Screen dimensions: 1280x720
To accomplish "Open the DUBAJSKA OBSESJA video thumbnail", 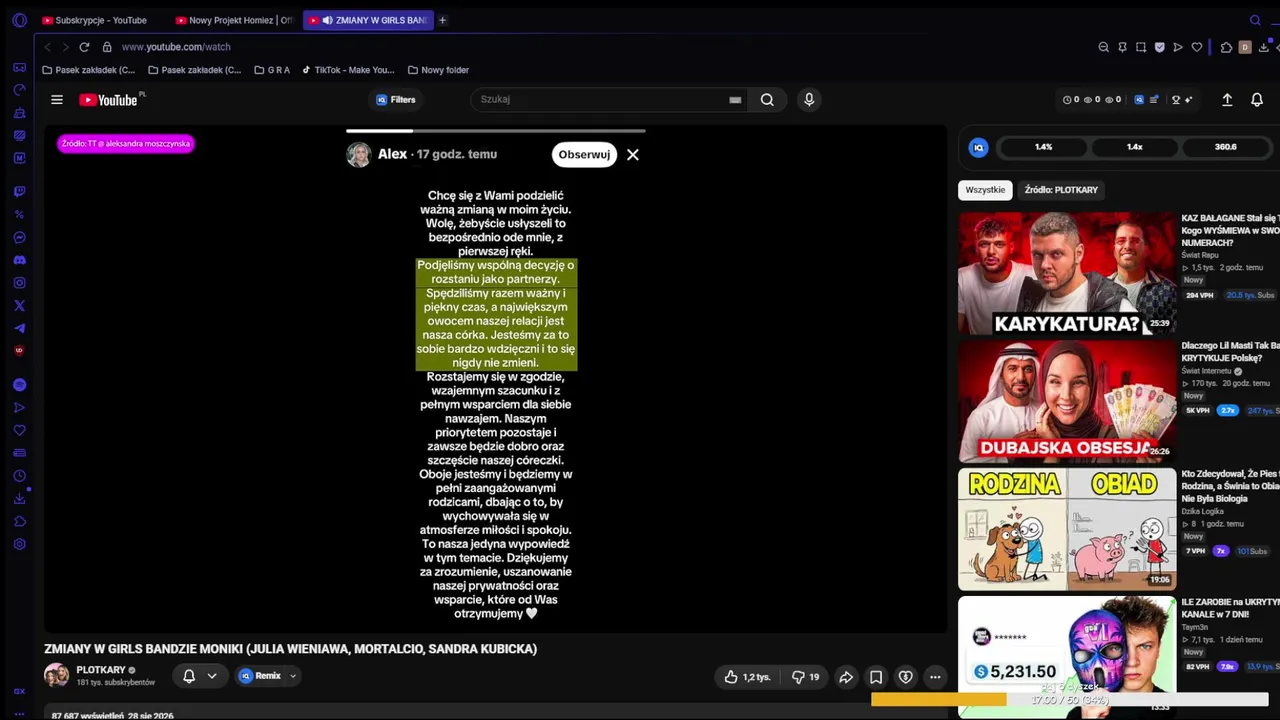I will (1067, 401).
